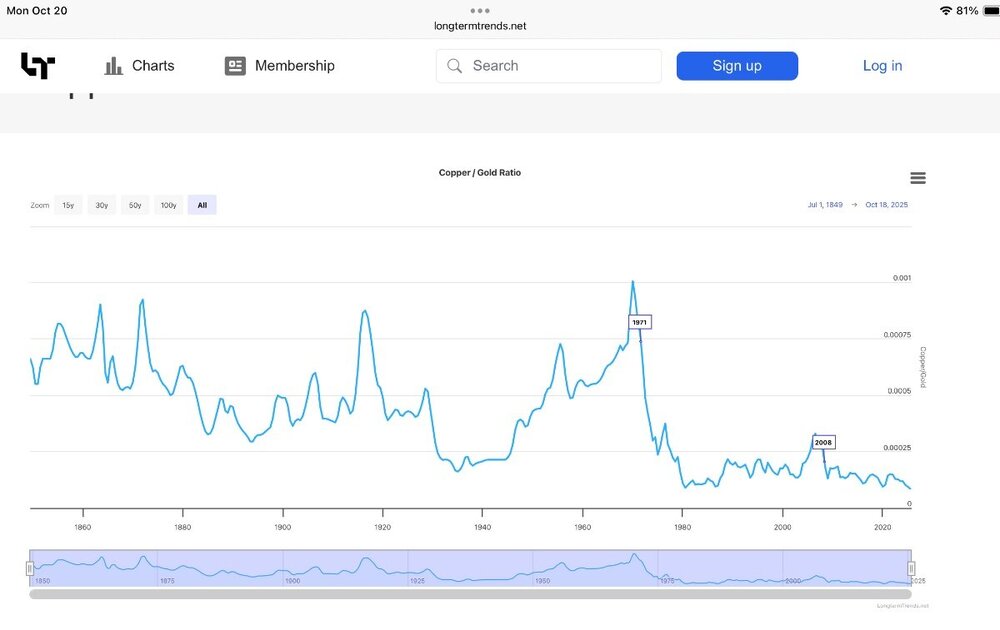Click the 1920 x-axis label
The width and height of the screenshot is (1000, 630).
(x=383, y=527)
